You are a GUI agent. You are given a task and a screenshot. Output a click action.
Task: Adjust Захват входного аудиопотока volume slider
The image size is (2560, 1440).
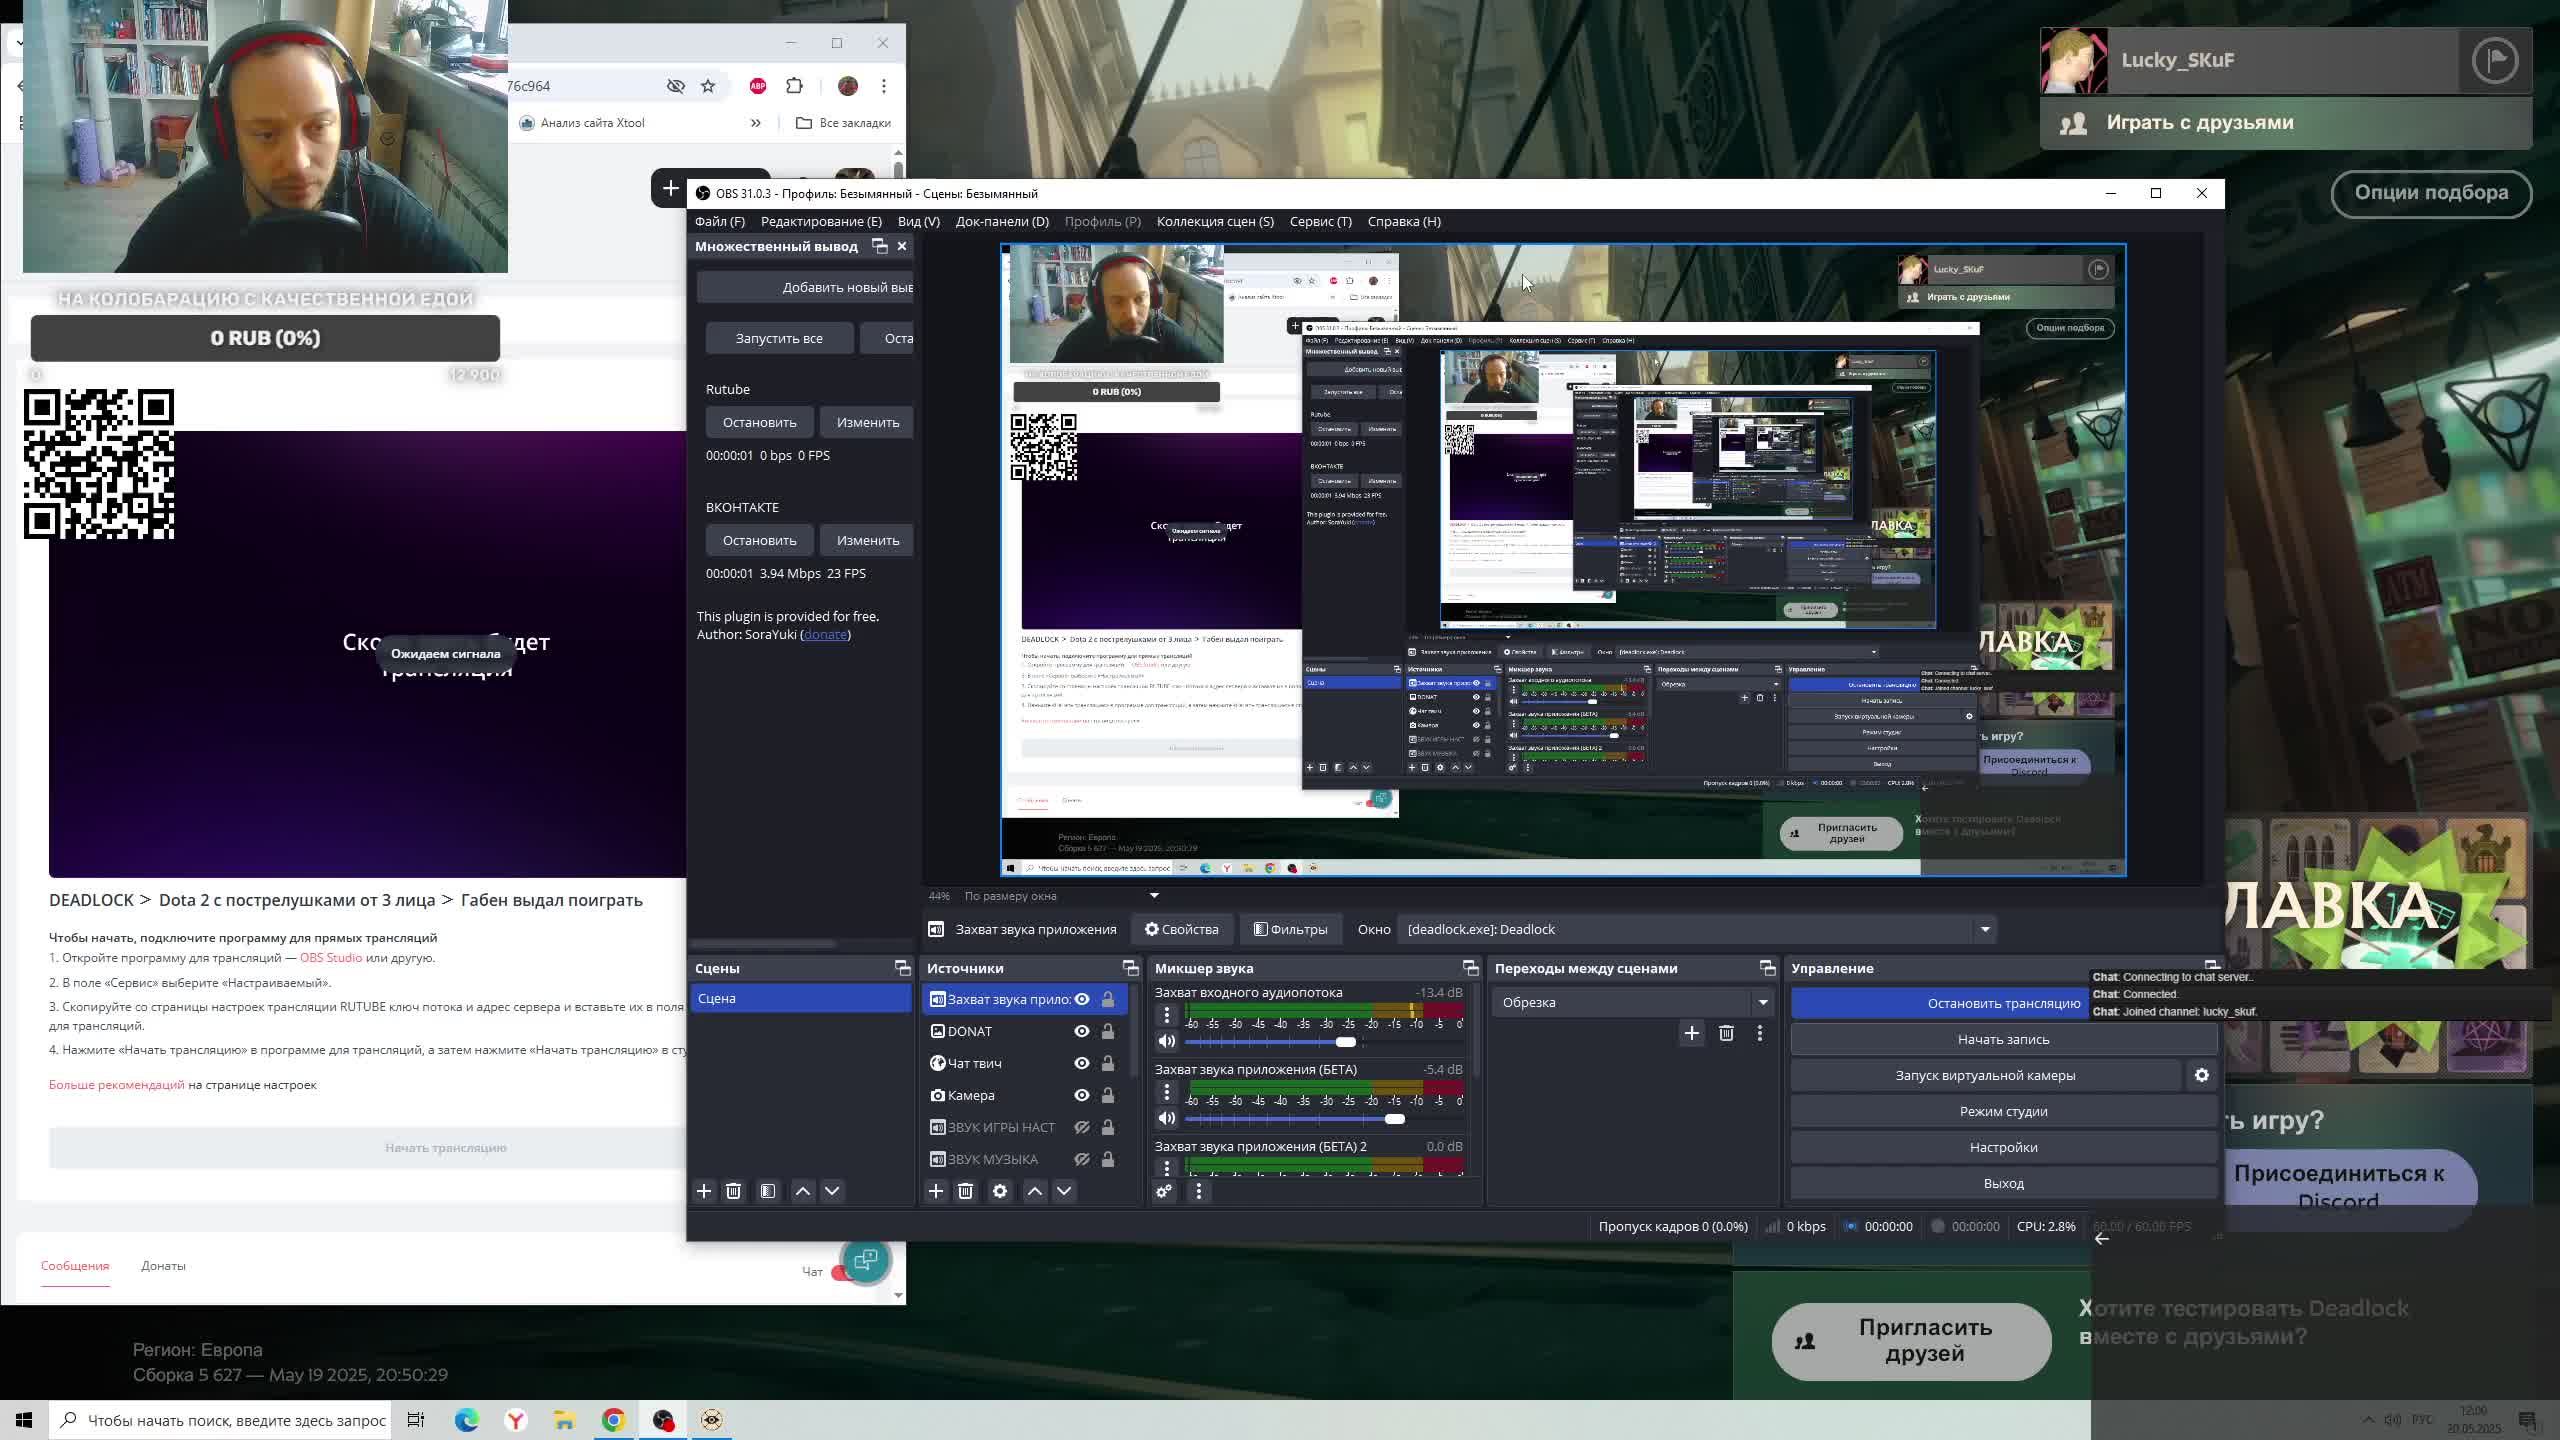(1346, 1042)
